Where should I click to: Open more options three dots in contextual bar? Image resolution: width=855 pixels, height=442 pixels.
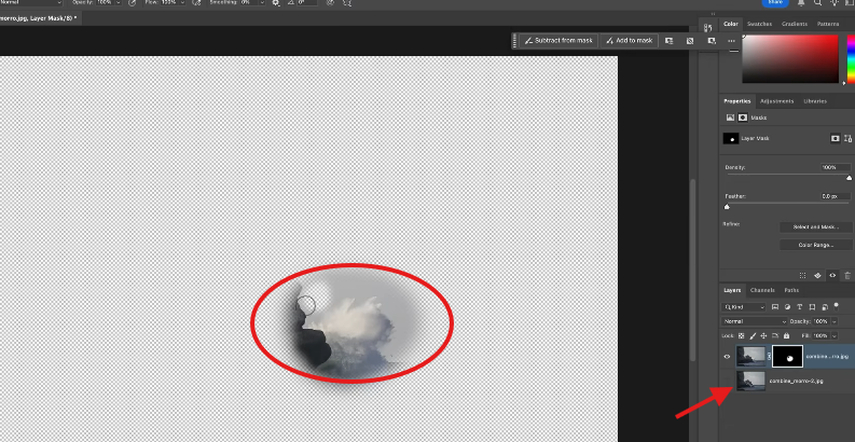pos(731,41)
